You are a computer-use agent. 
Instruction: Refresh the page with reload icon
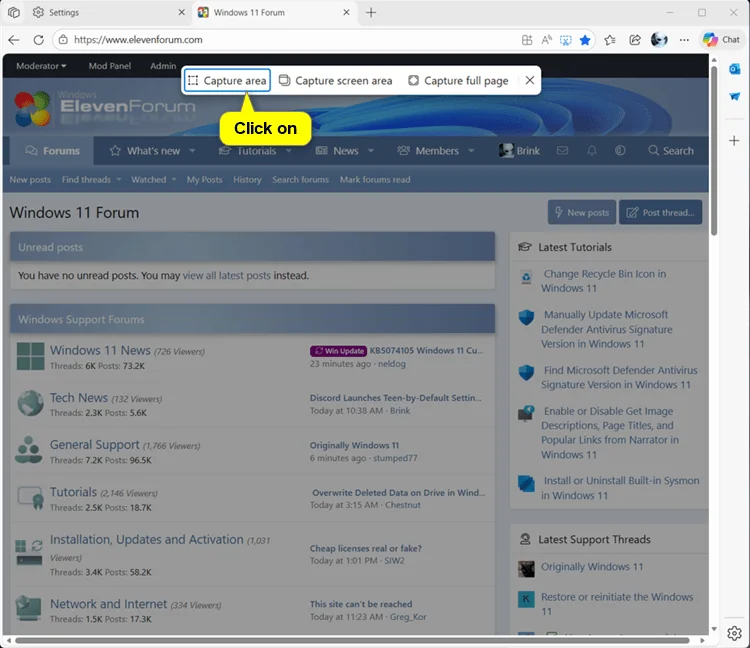39,40
